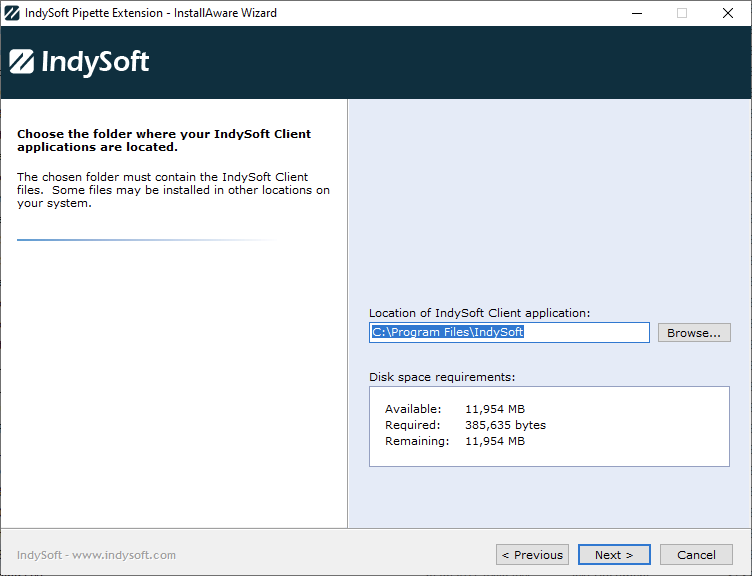The image size is (752, 576).
Task: Click the Available disk space value
Action: [x=494, y=409]
